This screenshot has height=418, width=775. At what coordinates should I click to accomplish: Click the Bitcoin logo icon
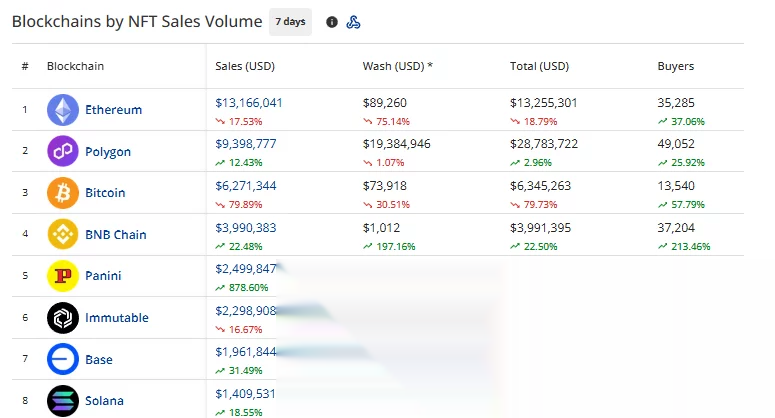(x=63, y=193)
